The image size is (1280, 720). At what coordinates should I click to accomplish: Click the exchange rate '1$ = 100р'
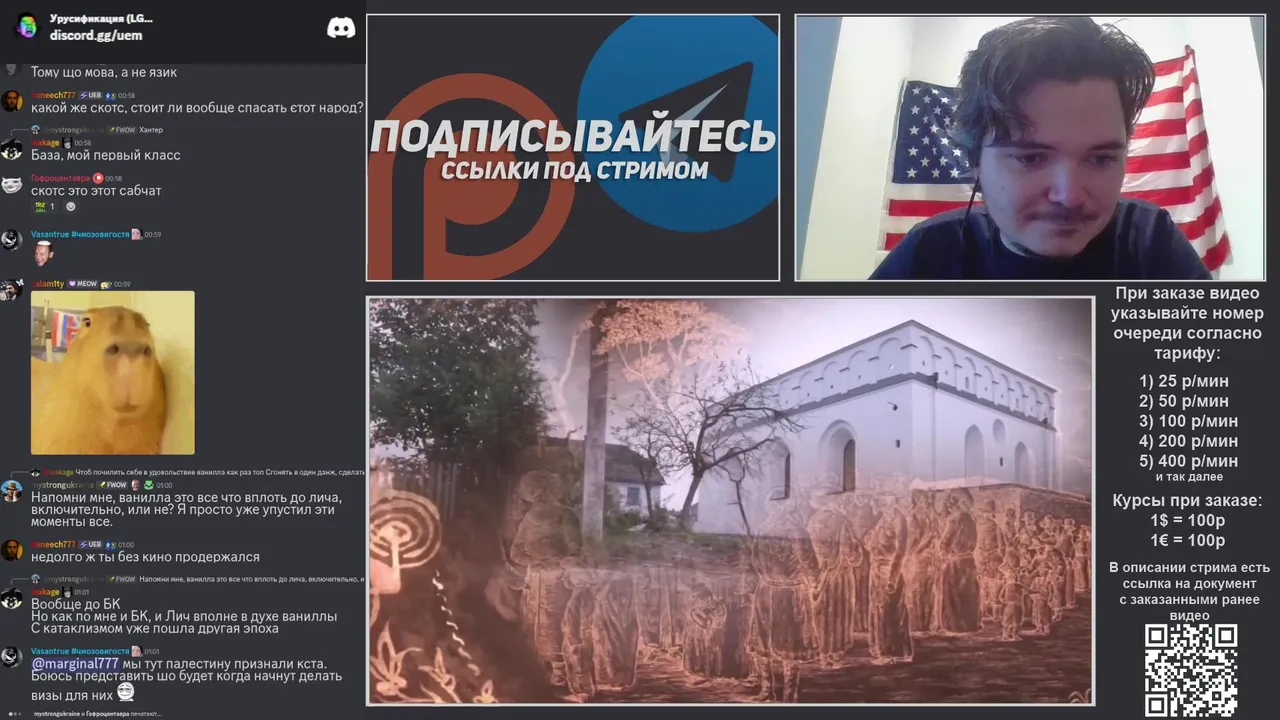click(1187, 521)
